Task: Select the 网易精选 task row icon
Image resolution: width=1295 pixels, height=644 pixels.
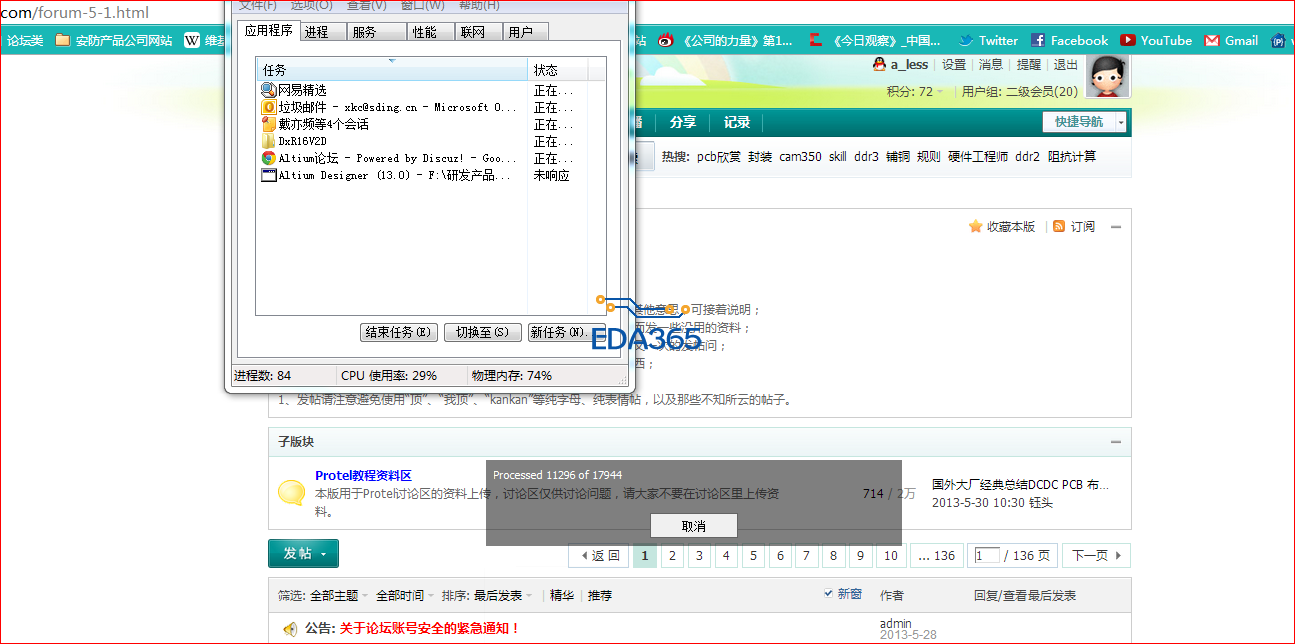Action: coord(268,90)
